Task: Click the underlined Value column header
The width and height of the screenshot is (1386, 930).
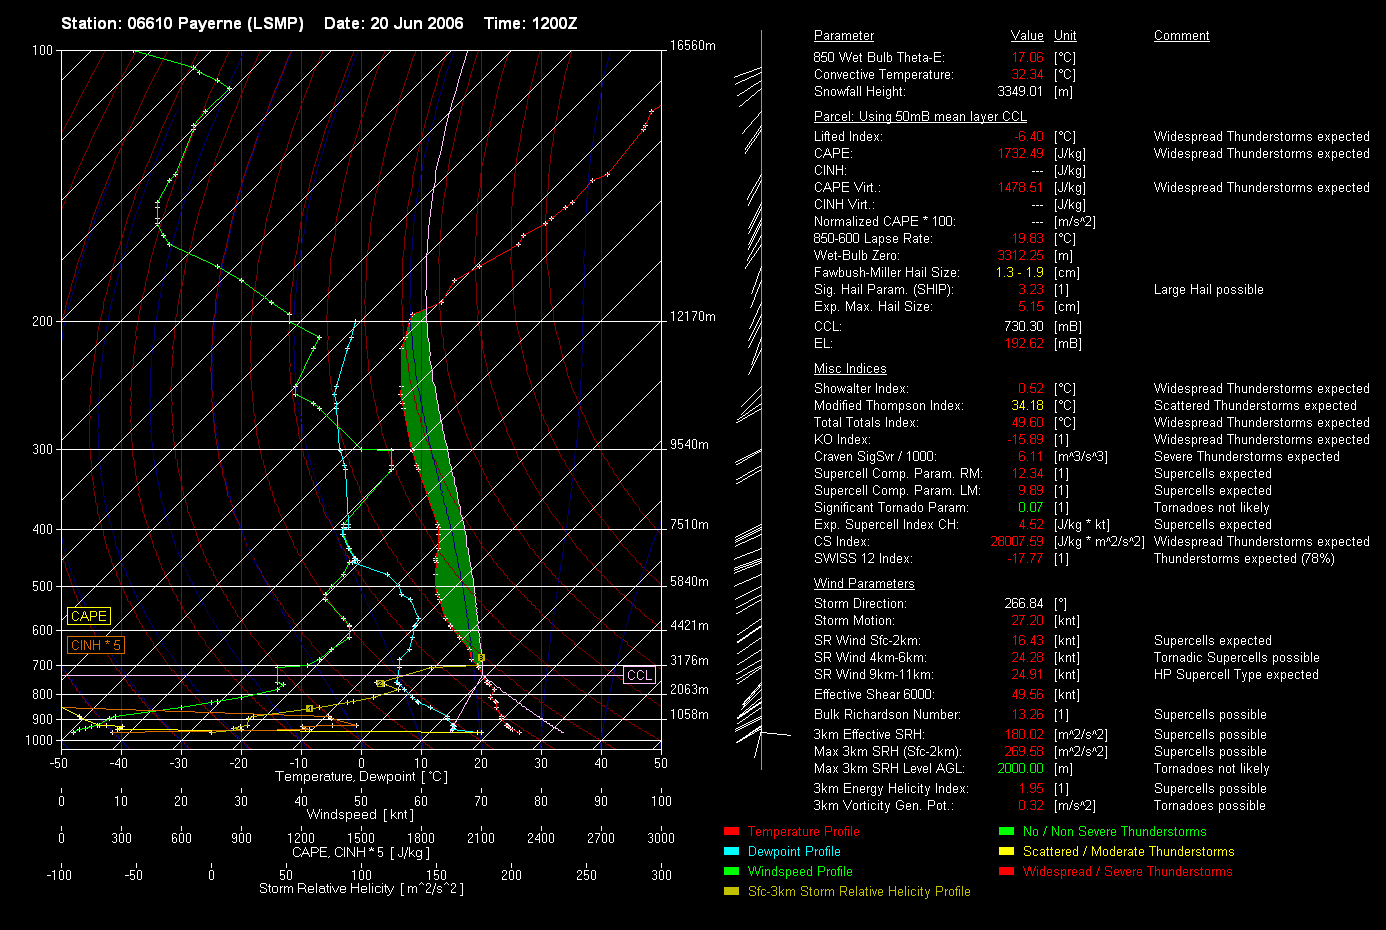Action: pos(1026,36)
